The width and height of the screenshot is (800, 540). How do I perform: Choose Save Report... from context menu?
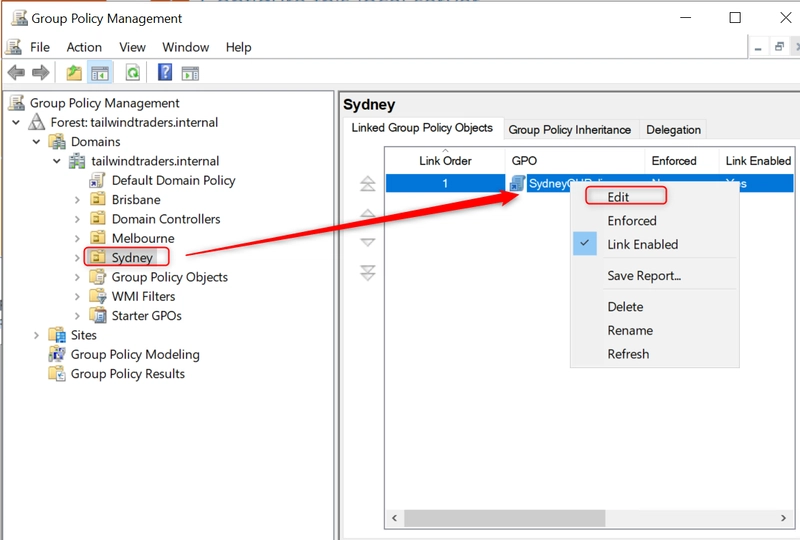[644, 276]
